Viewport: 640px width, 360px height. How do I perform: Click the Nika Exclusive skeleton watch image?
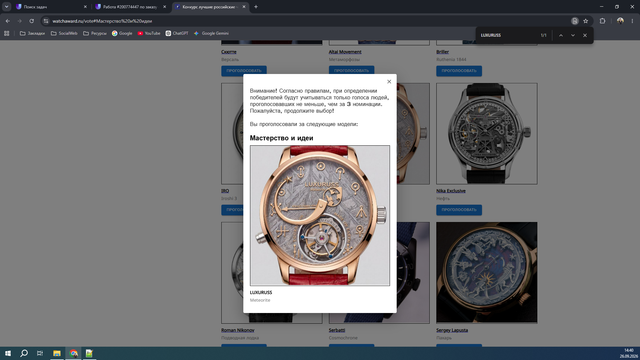(487, 133)
